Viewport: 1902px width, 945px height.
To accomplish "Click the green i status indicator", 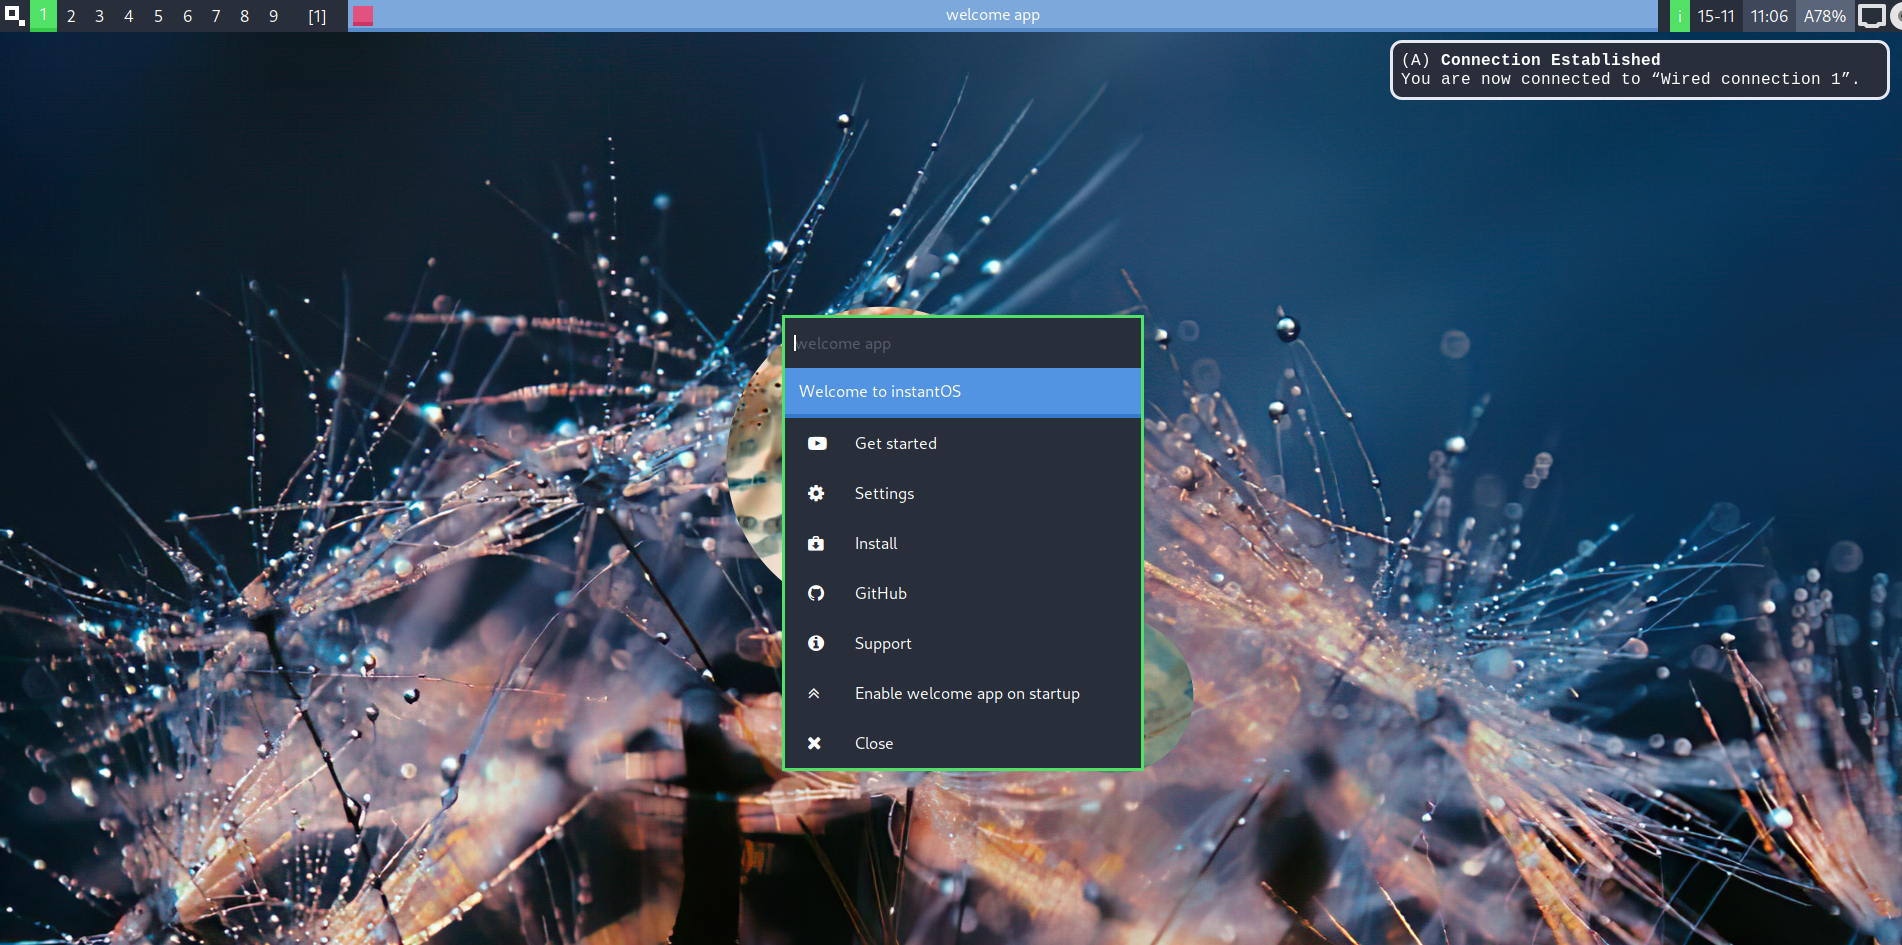I will point(1679,16).
